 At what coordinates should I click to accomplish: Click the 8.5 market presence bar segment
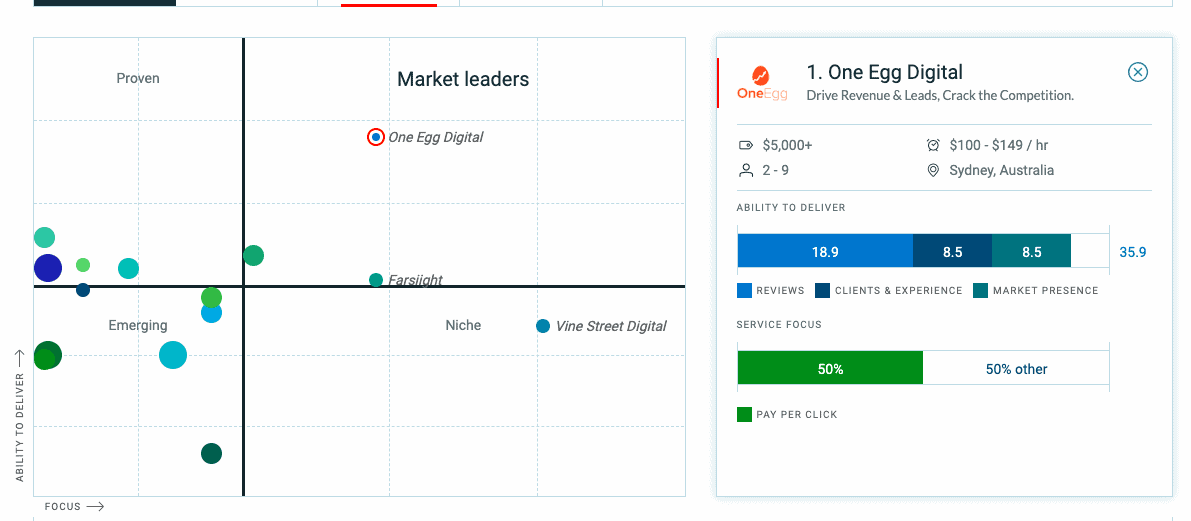tap(1031, 252)
